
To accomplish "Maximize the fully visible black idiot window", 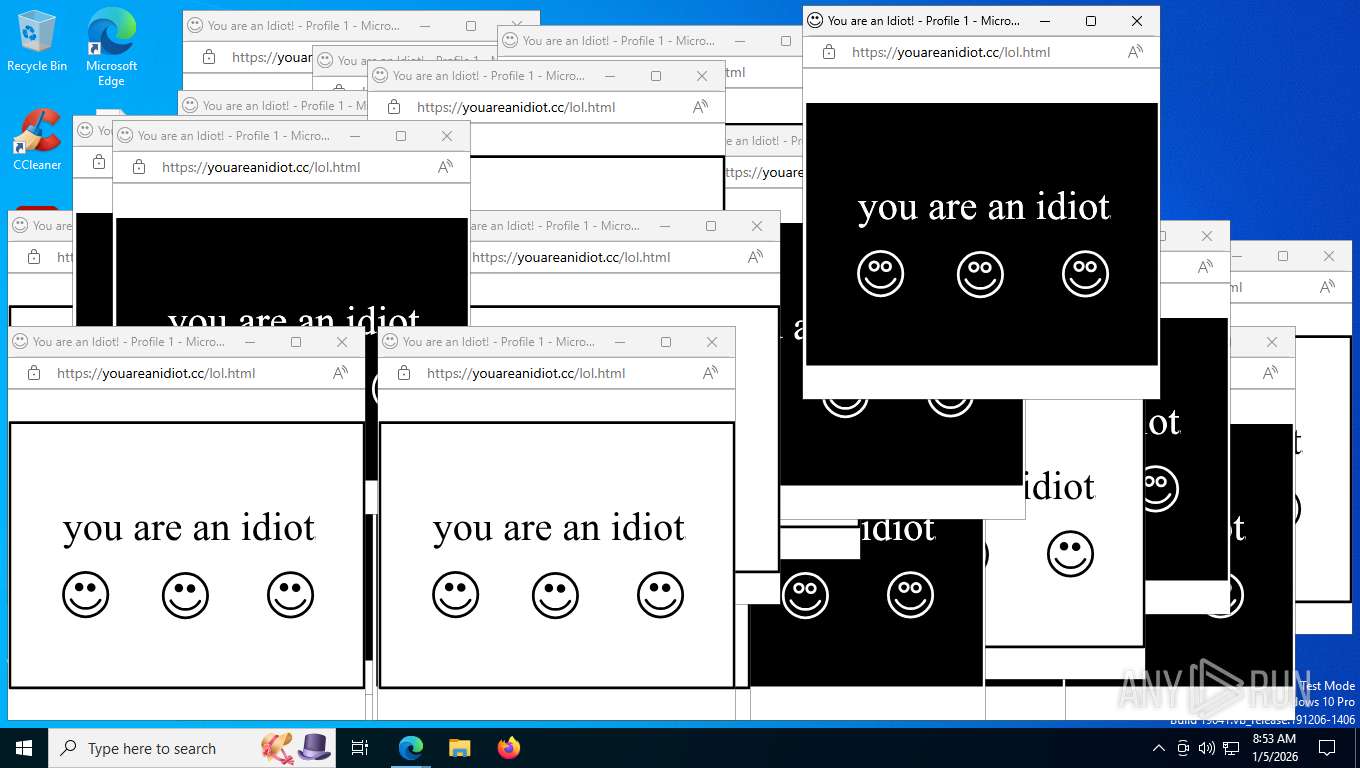I will 1091,21.
